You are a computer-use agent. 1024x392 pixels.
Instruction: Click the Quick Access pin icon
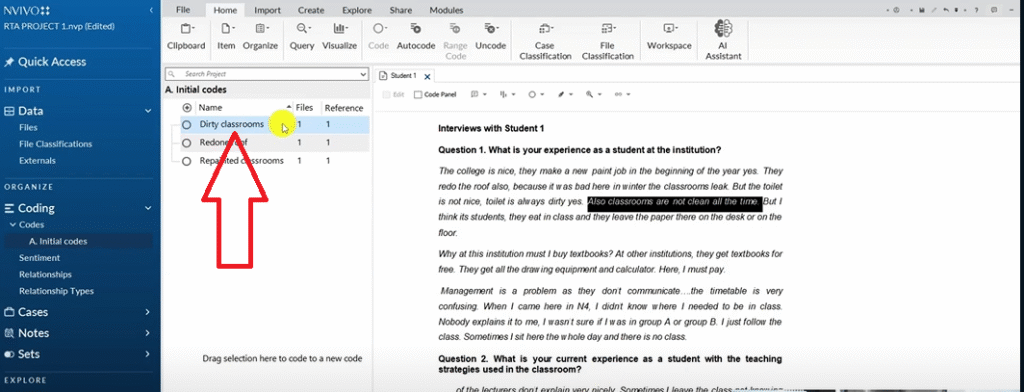coord(9,62)
